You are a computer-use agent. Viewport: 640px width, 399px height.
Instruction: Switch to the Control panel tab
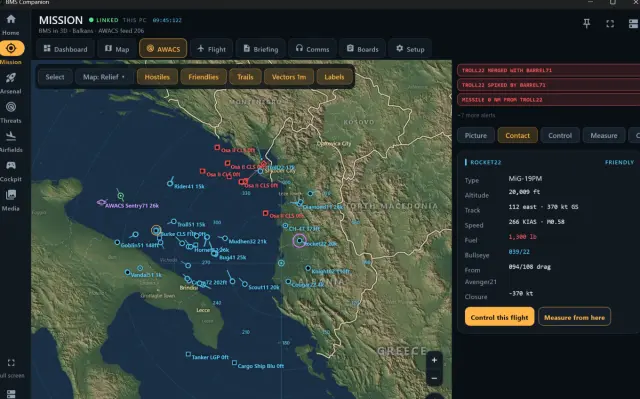tap(560, 135)
